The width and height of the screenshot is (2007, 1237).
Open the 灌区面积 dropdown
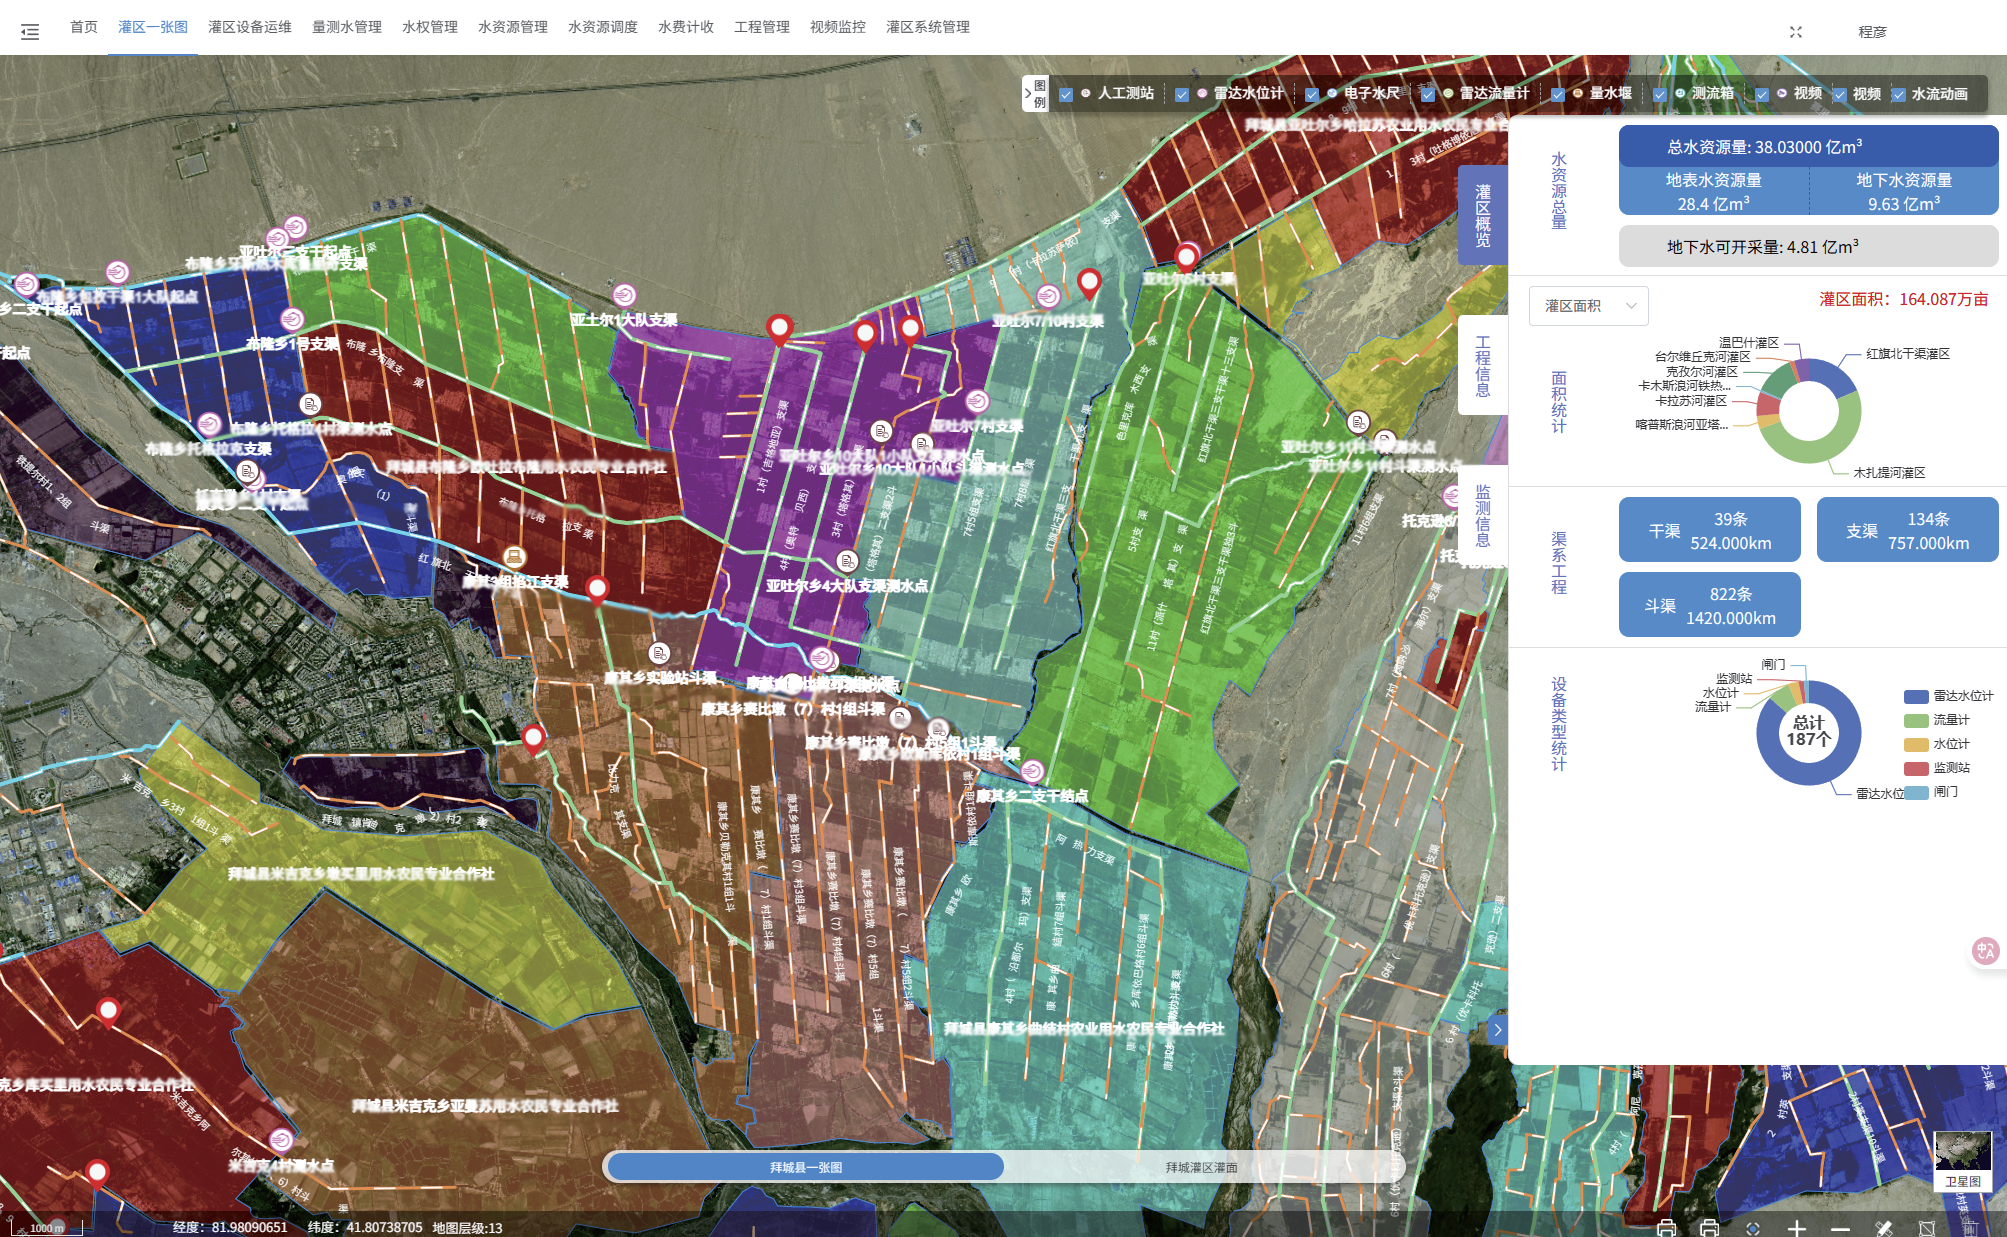[x=1588, y=306]
